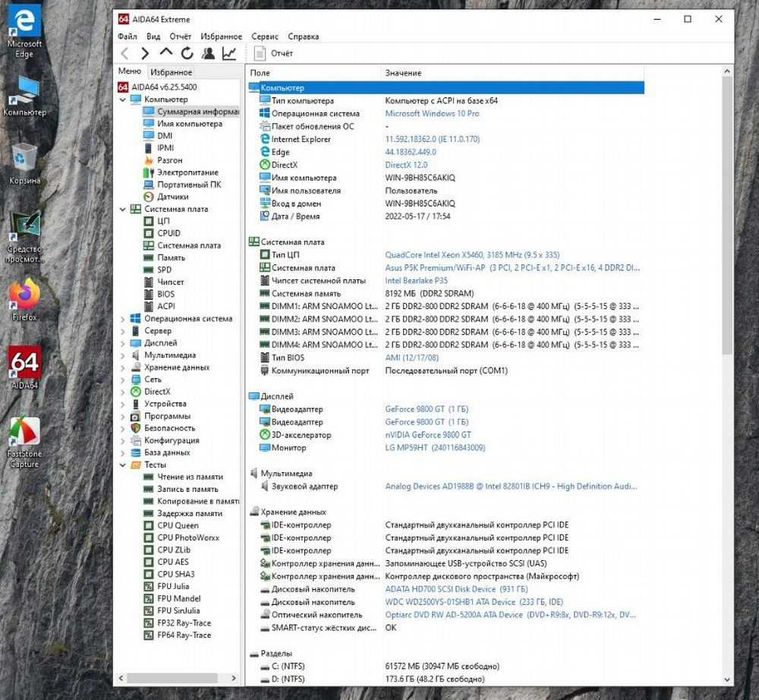This screenshot has height=700, width=759.
Task: Go up one level with Up arrow
Action: [x=166, y=53]
